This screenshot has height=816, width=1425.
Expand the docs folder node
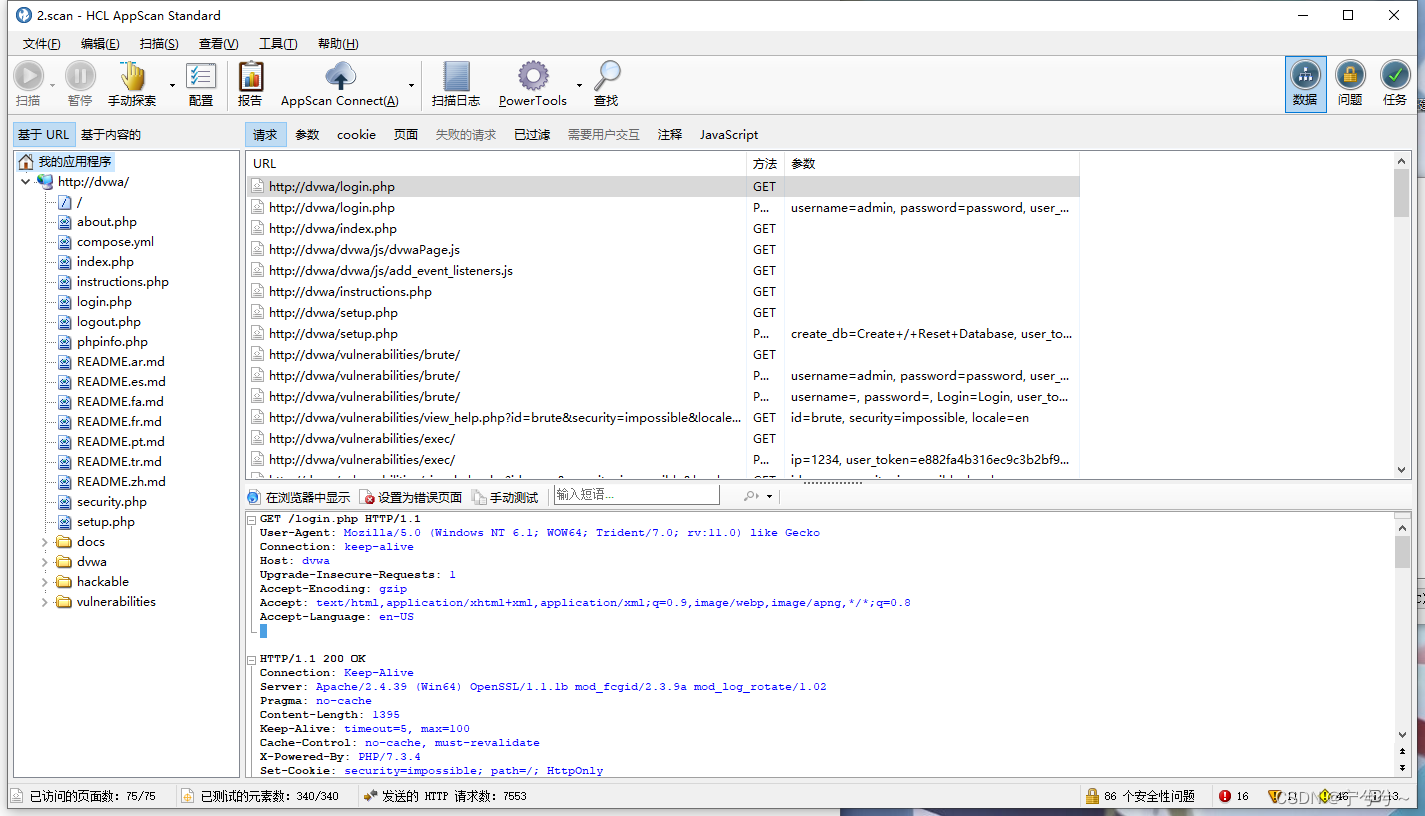pos(44,542)
